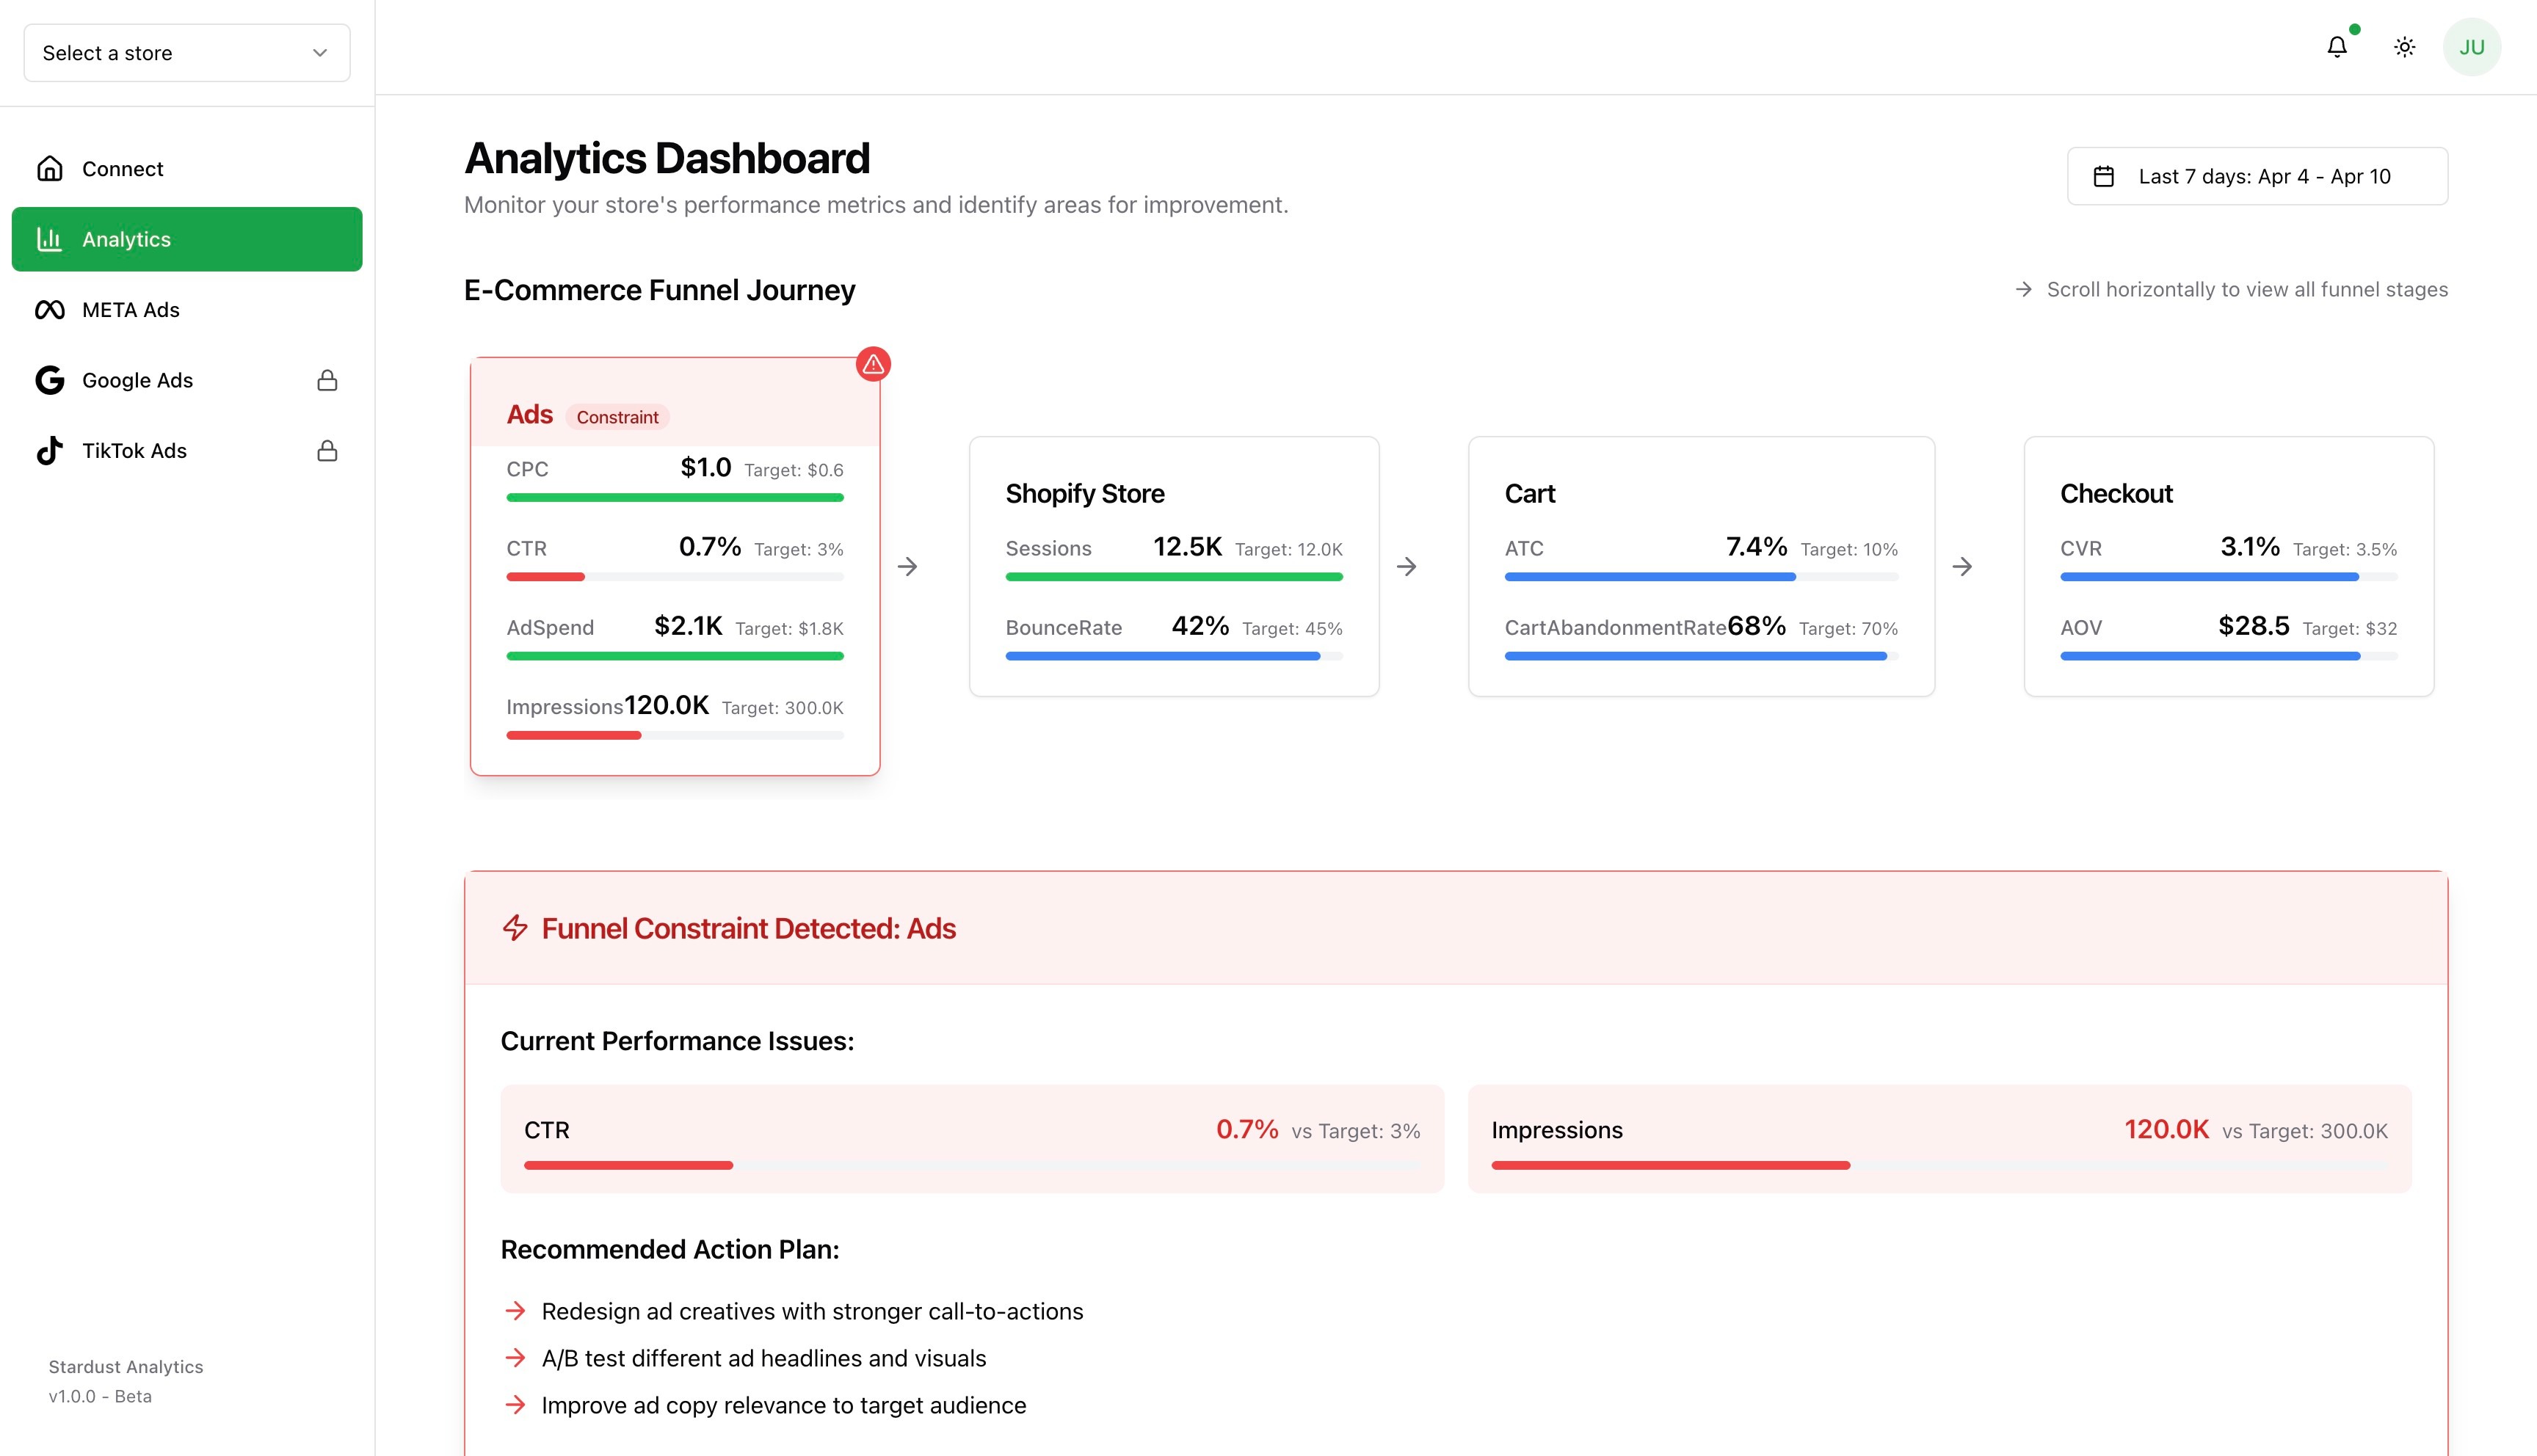Switch to the META Ads section

pyautogui.click(x=129, y=309)
